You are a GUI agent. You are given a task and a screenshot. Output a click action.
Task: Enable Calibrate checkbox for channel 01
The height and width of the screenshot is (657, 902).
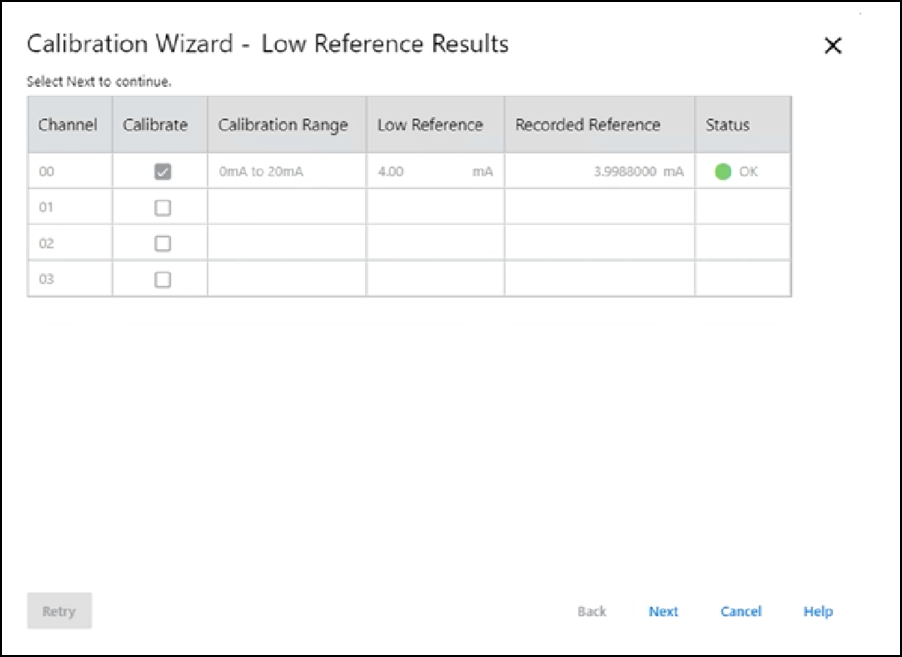pos(162,208)
